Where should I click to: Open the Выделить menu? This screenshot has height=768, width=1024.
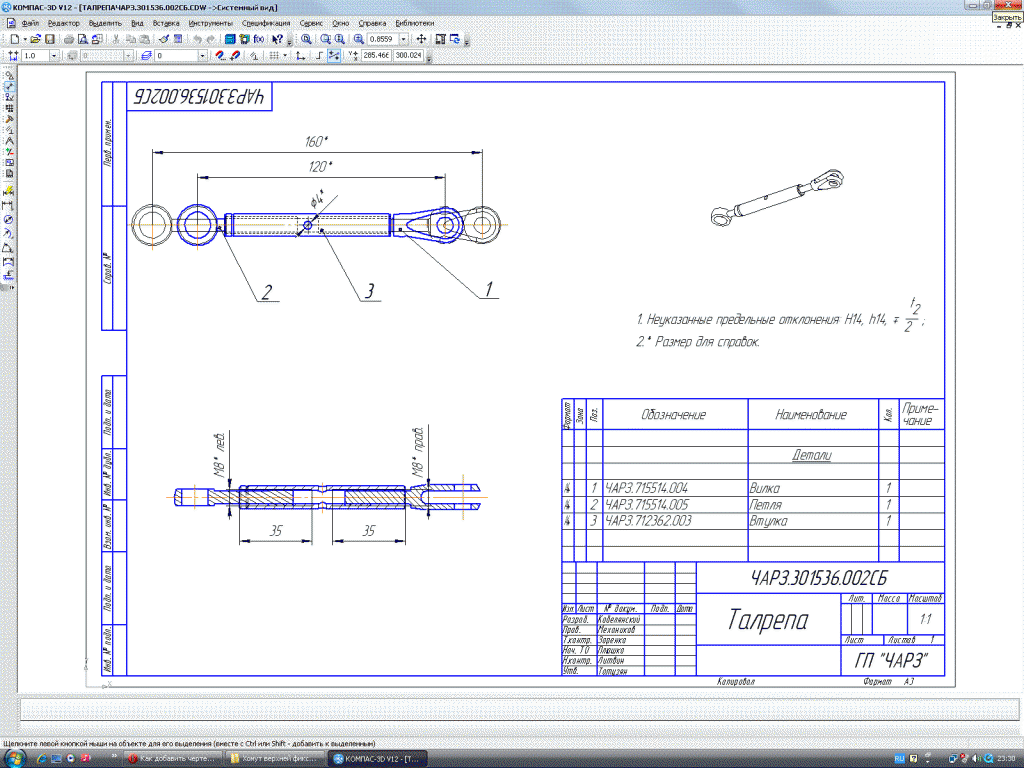tap(104, 23)
